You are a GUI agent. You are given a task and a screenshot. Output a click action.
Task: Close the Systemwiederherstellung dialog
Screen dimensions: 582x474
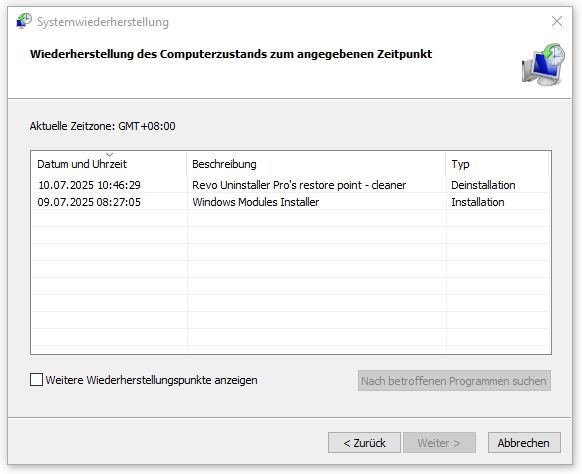[557, 21]
